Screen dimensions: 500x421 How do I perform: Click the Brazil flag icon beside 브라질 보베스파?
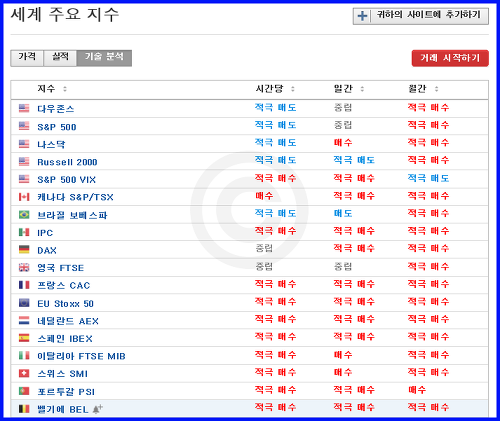coord(24,215)
